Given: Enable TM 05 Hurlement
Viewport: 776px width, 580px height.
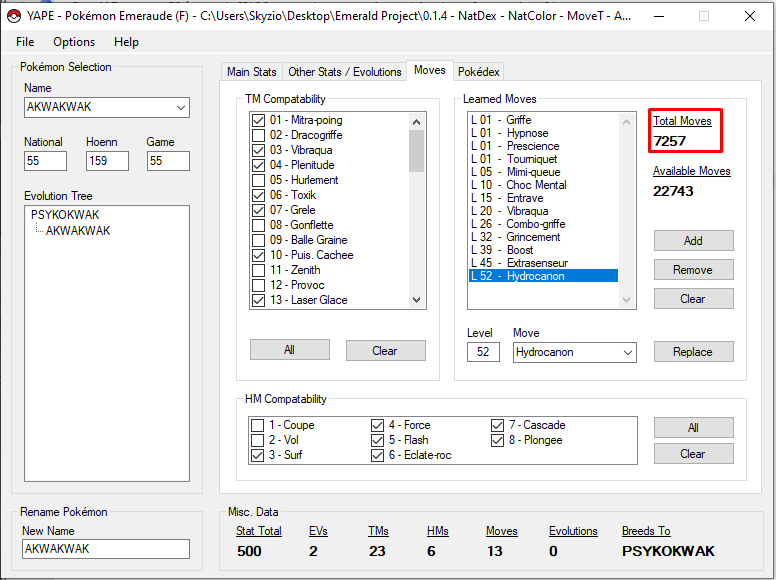Looking at the screenshot, I should 258,180.
